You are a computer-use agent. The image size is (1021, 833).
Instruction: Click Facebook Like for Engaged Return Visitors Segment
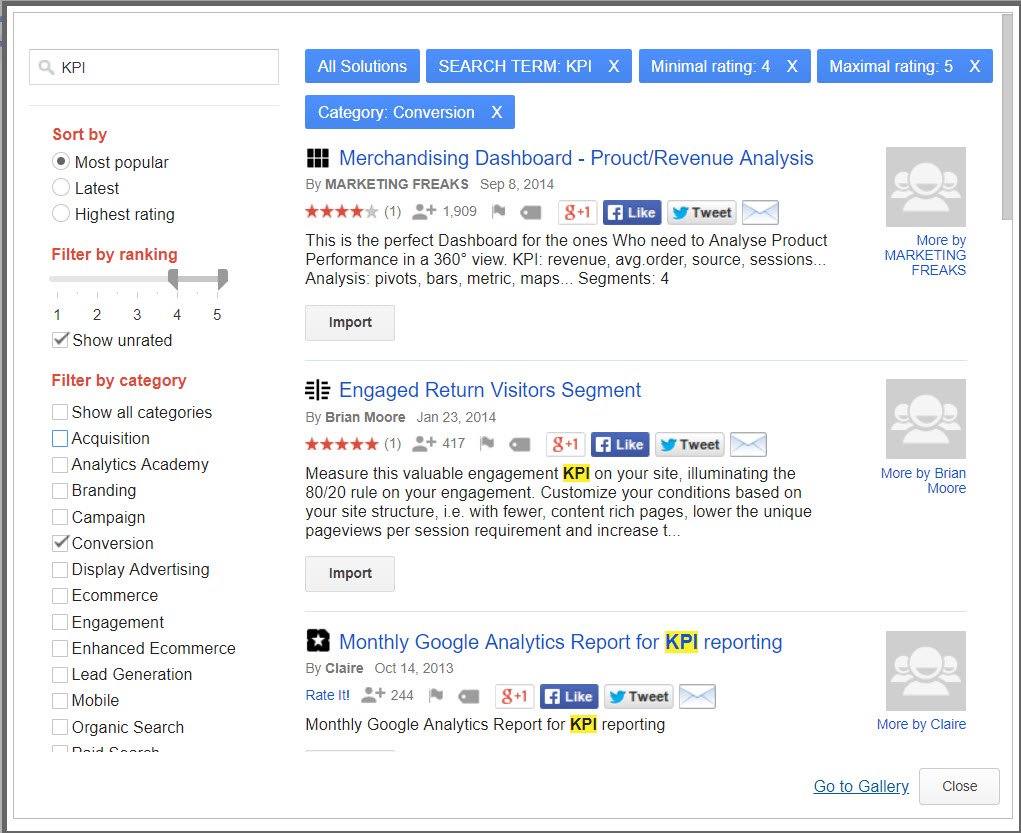[621, 445]
